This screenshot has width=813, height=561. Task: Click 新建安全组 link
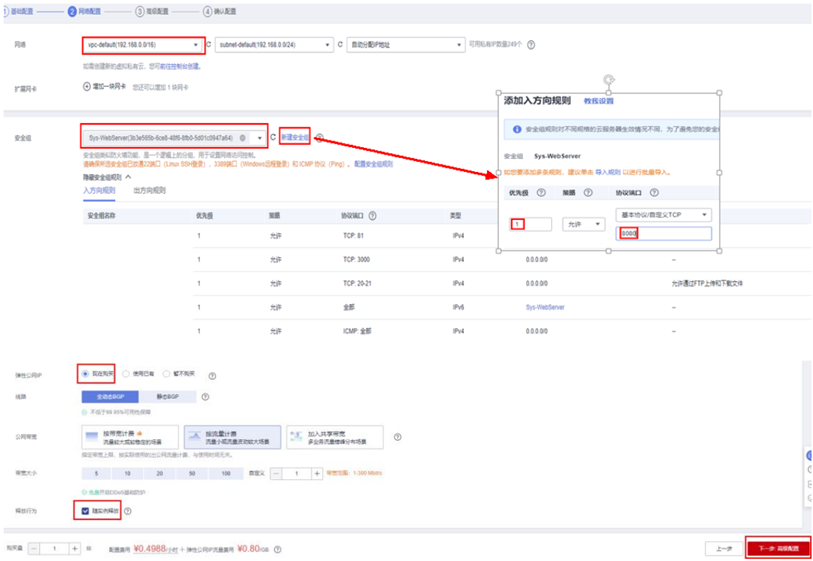(x=295, y=137)
